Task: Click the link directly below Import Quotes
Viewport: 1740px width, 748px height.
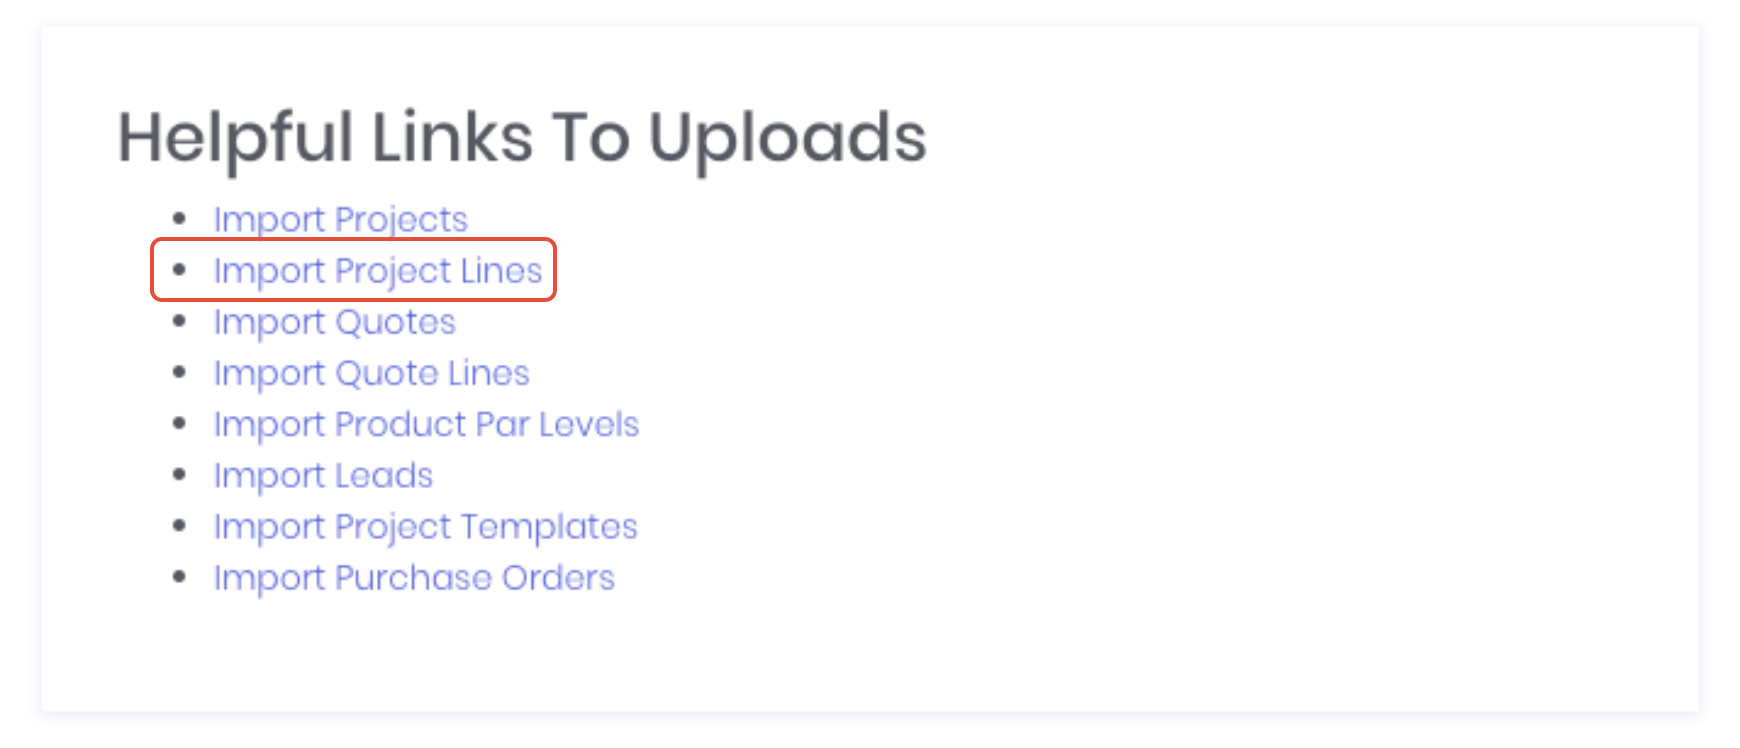Action: (371, 372)
